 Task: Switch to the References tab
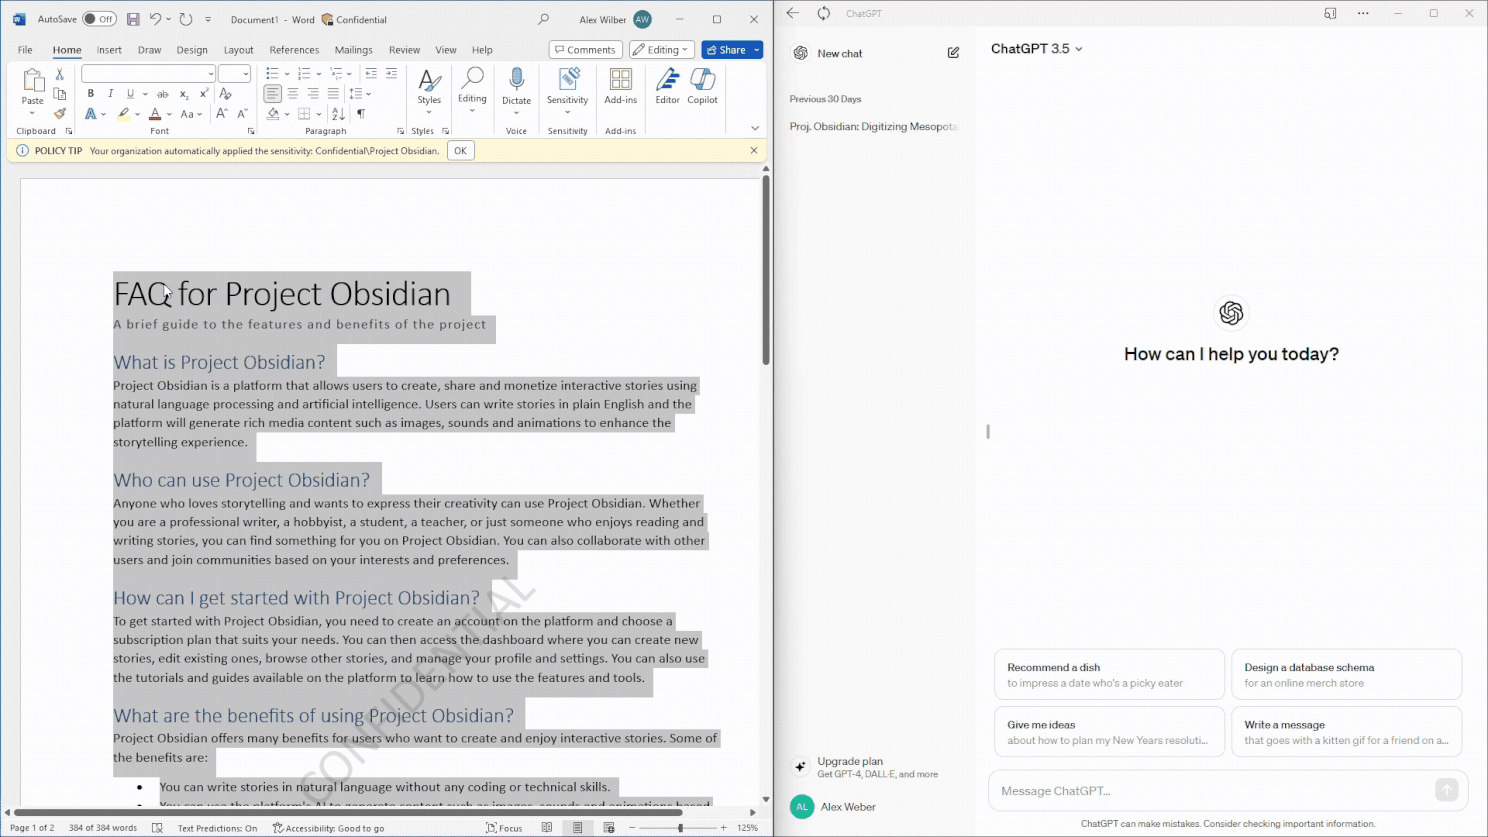[x=294, y=50]
